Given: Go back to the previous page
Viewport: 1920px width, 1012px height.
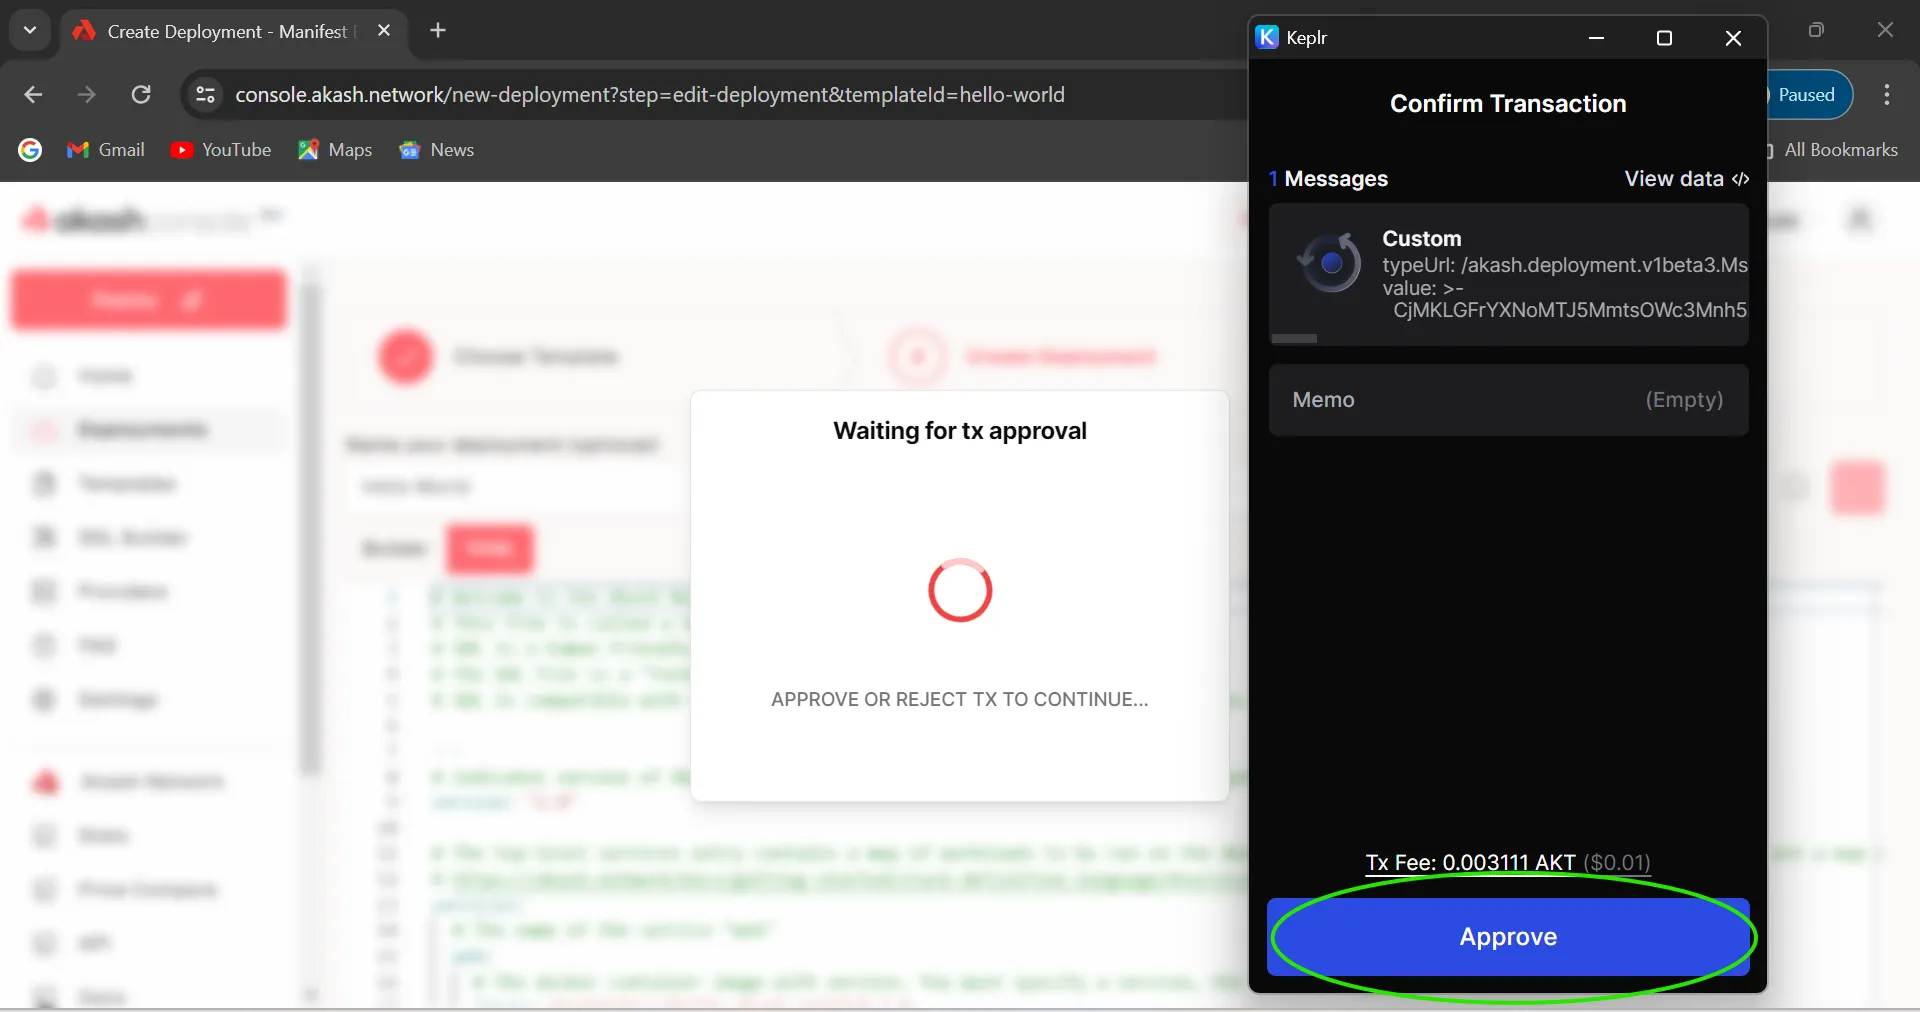Looking at the screenshot, I should 33,95.
